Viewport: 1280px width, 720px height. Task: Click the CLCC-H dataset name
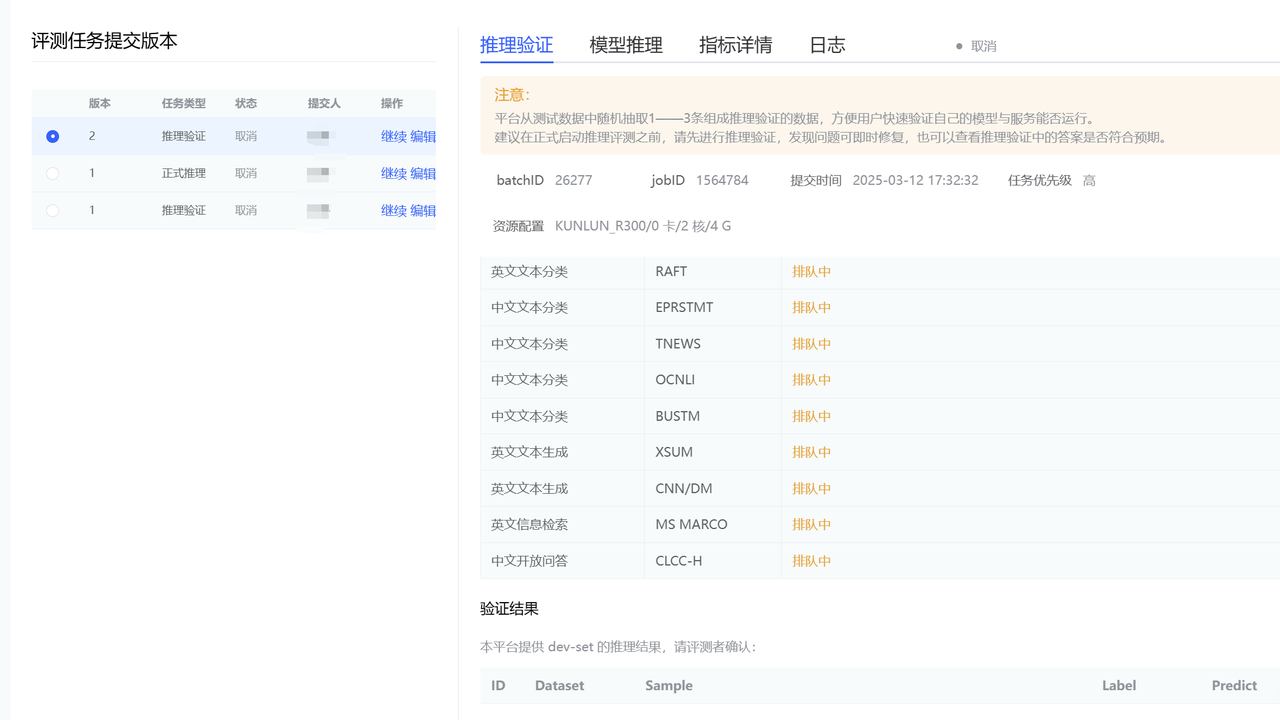point(678,561)
